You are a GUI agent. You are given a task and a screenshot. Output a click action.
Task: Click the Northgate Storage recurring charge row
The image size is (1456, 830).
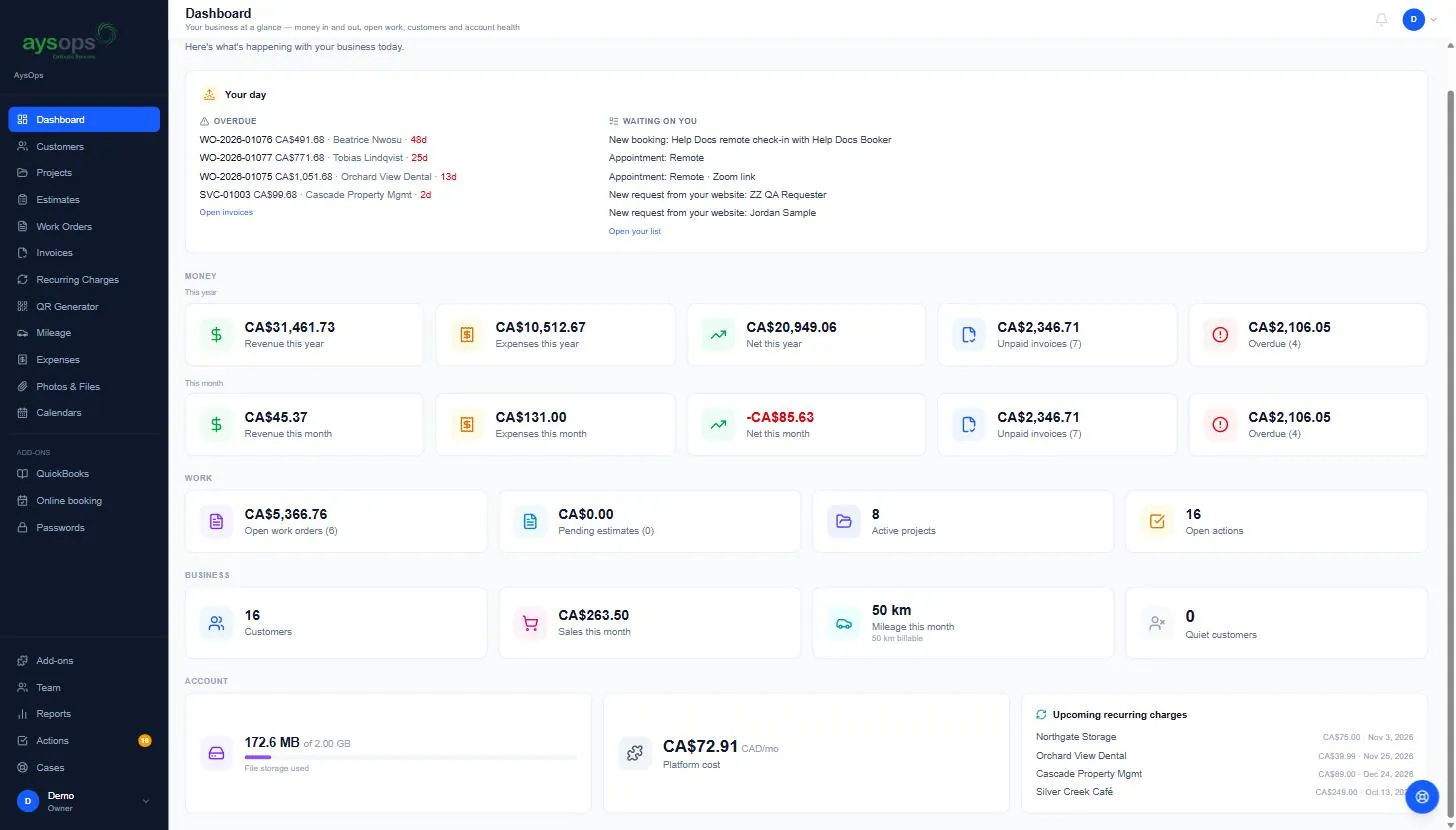click(x=1225, y=737)
